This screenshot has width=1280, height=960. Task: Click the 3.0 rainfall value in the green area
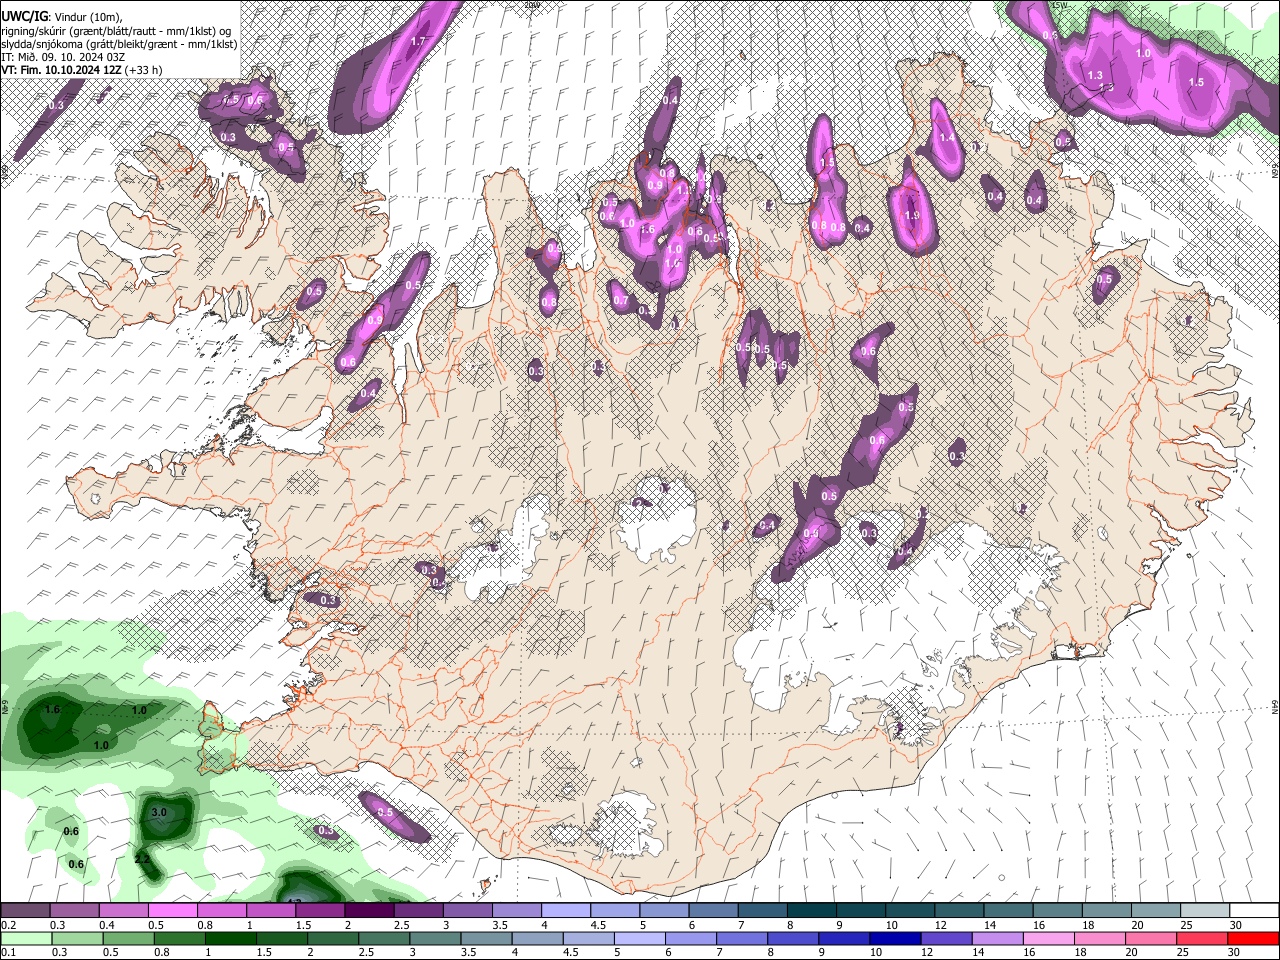click(x=159, y=812)
